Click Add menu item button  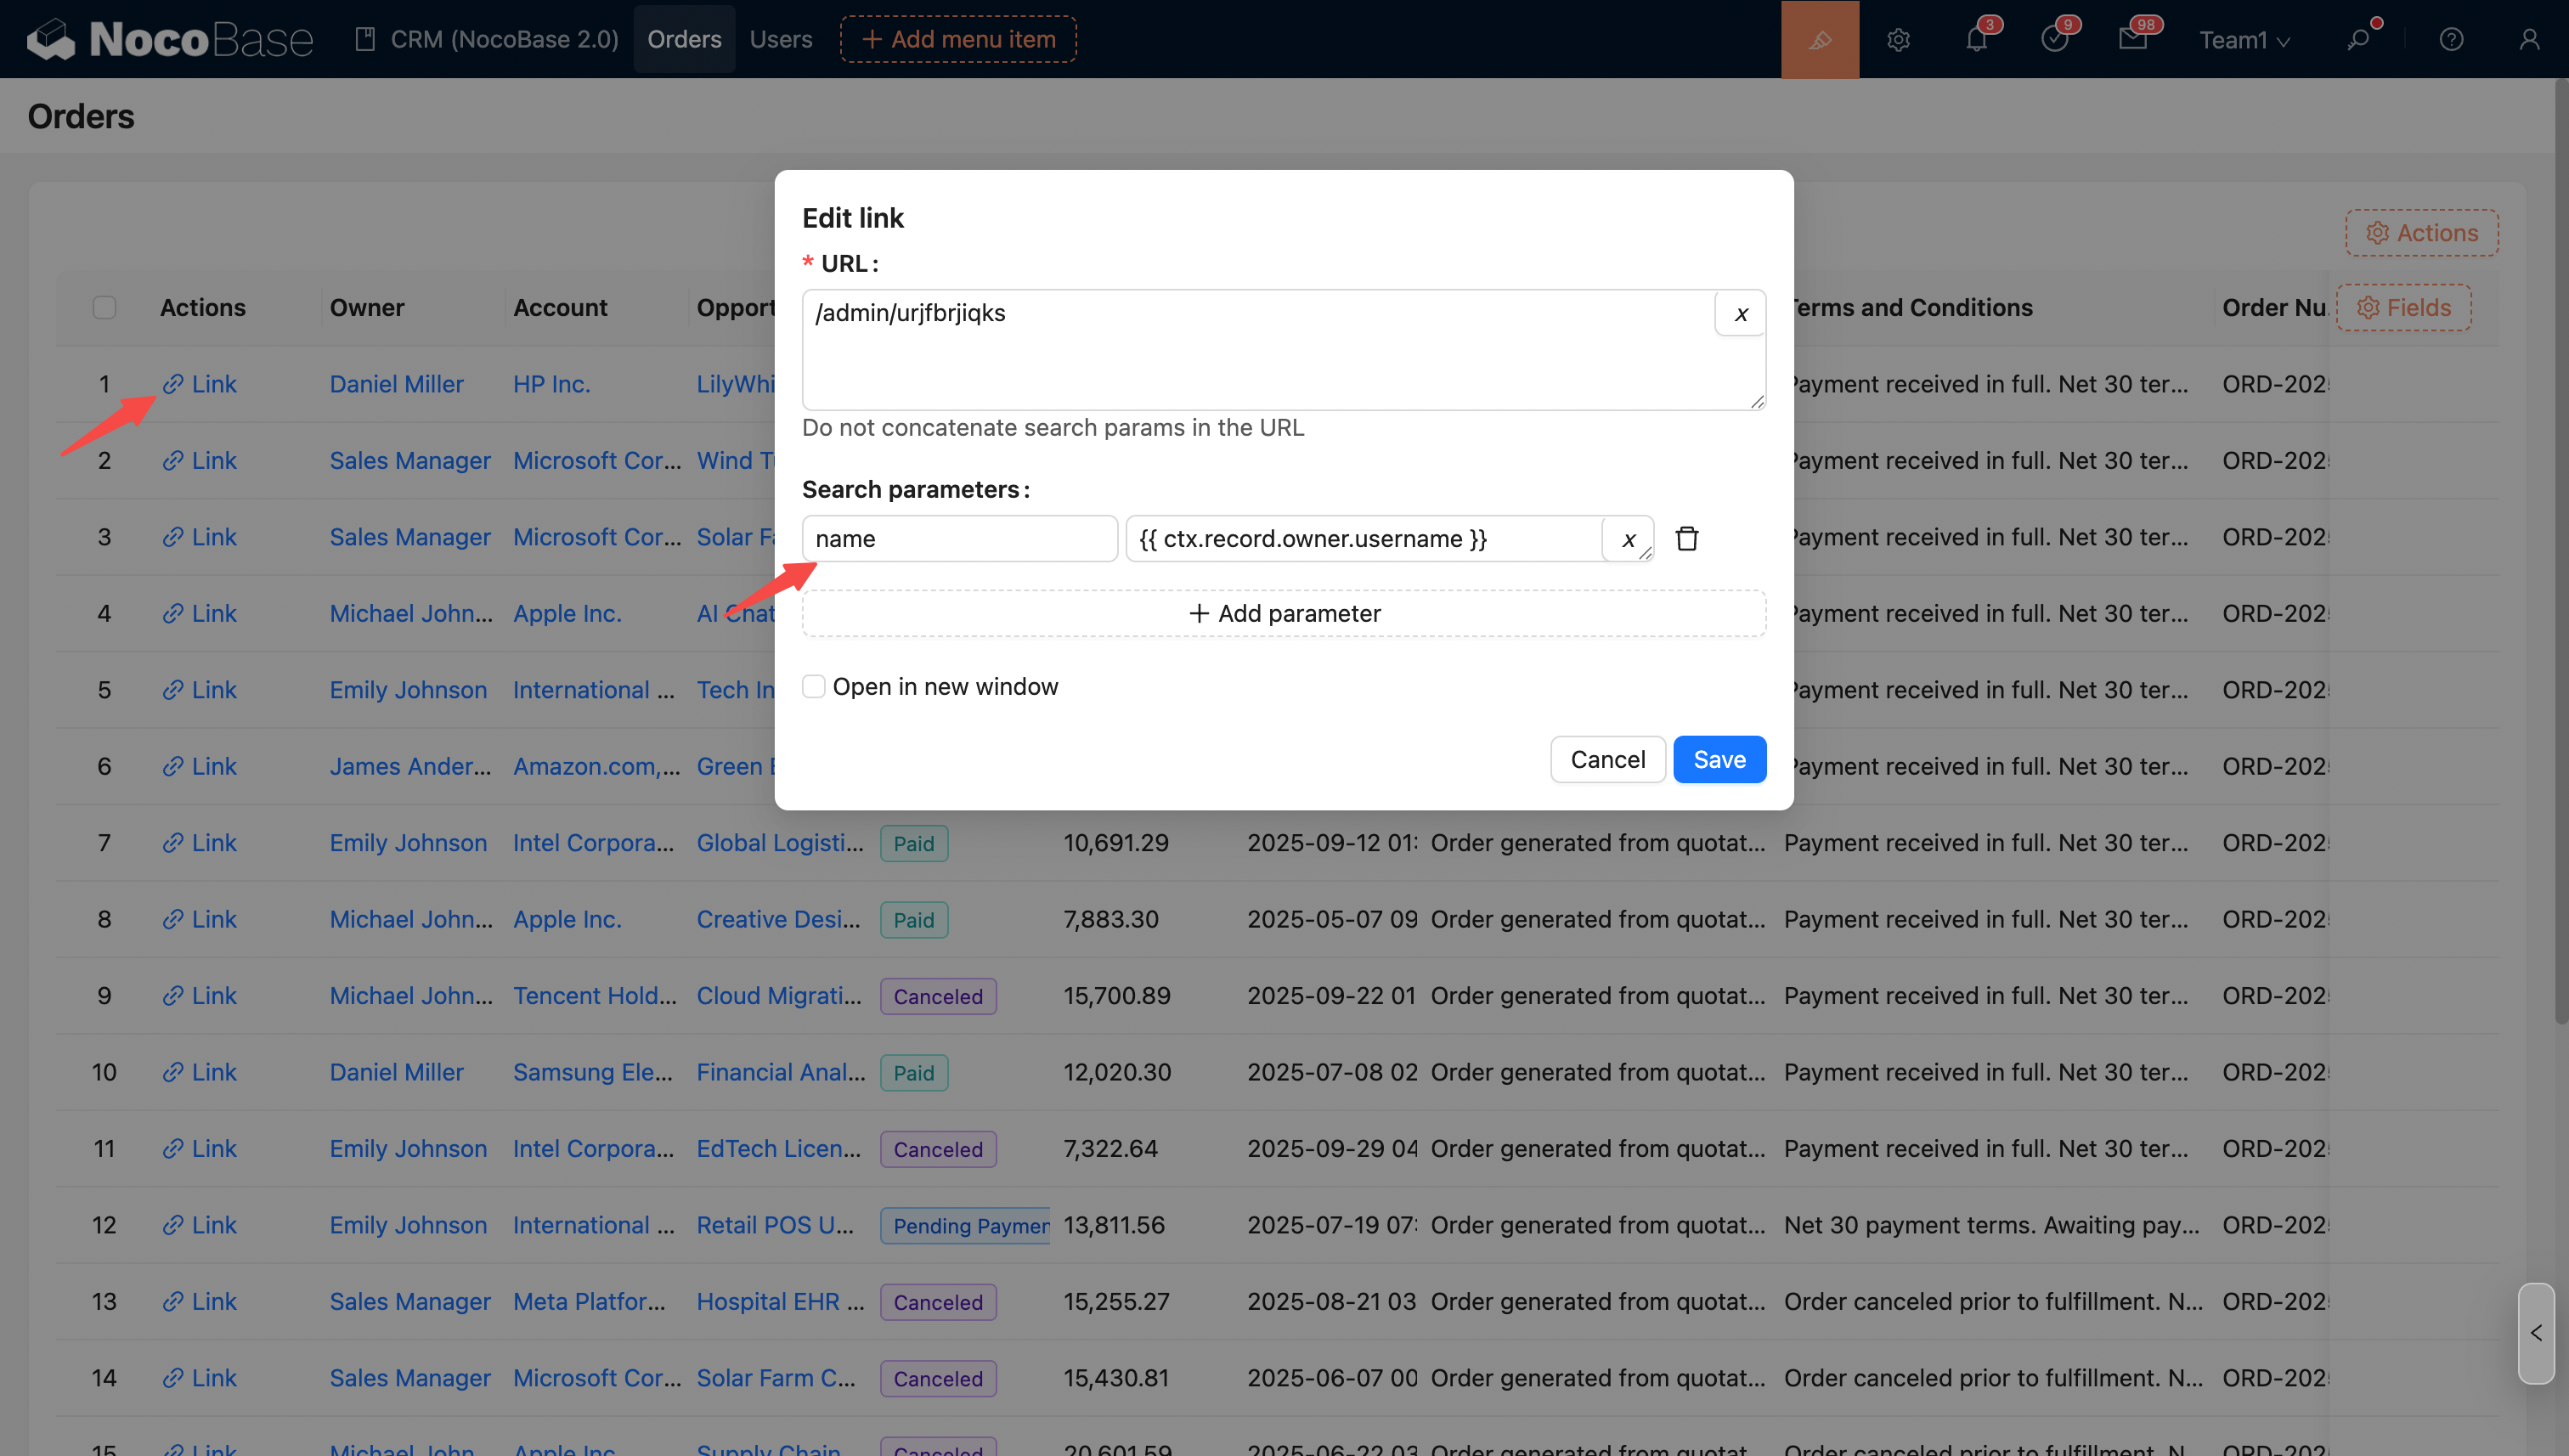[957, 39]
